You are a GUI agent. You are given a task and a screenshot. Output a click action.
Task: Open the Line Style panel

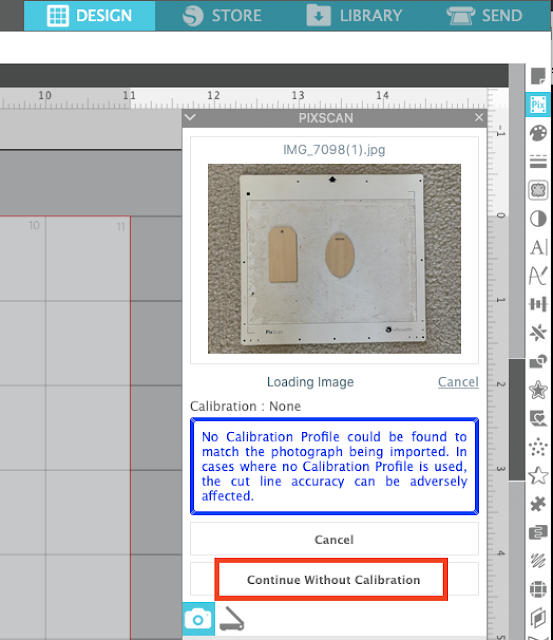tap(538, 161)
